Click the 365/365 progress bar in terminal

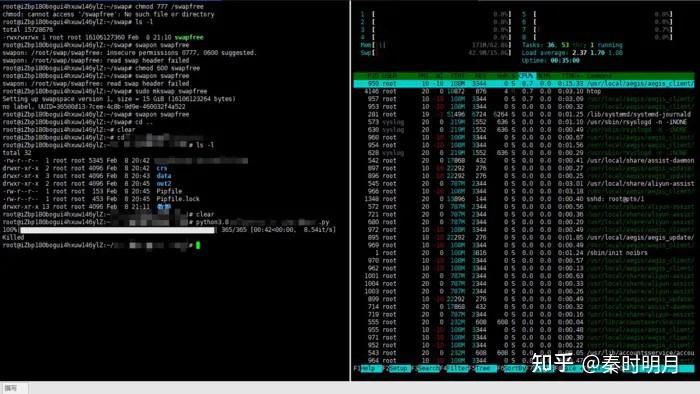pos(117,230)
